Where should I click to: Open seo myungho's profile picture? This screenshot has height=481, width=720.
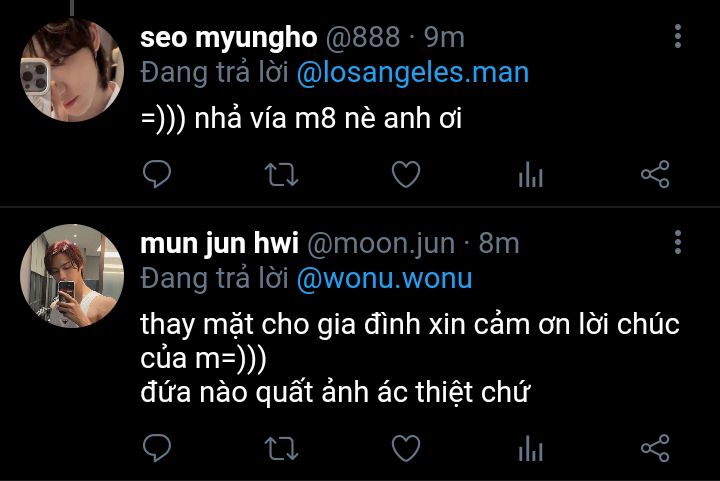pos(72,70)
